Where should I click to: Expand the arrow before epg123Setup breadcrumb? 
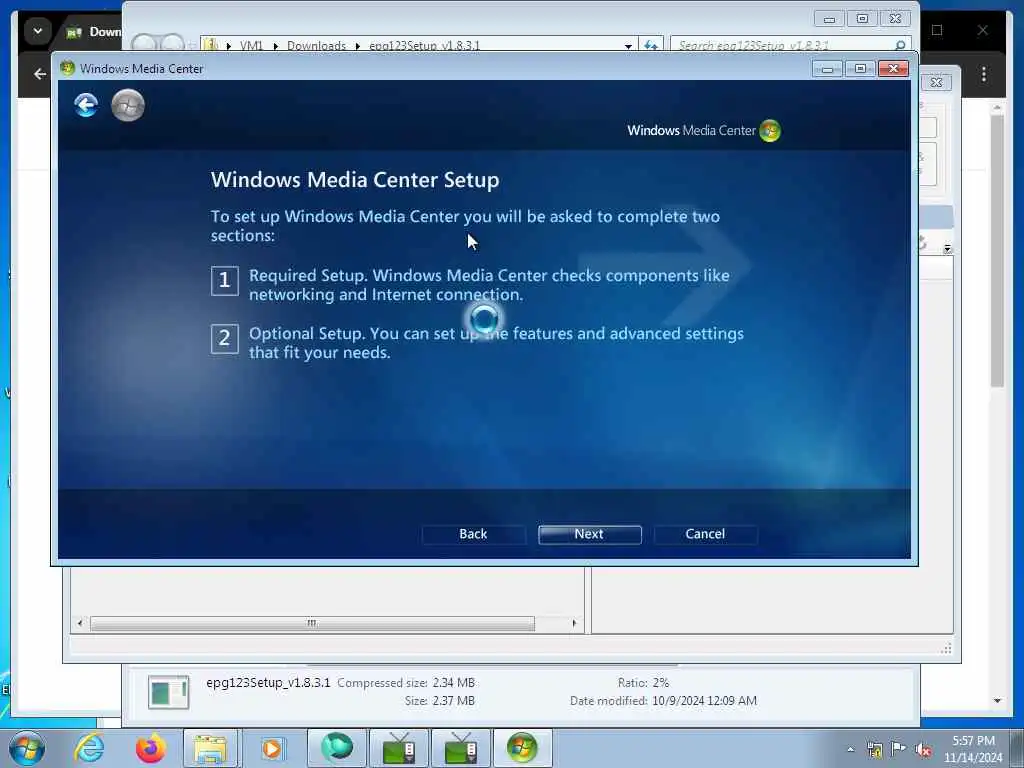[x=358, y=46]
